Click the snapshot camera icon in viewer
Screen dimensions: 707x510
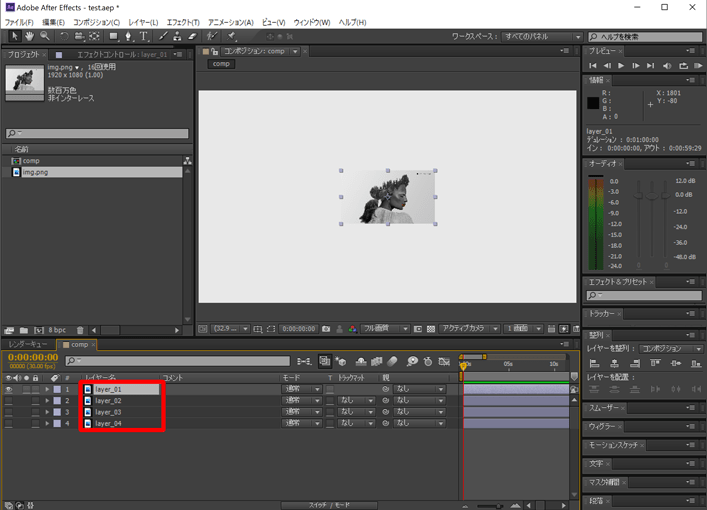pyautogui.click(x=326, y=329)
